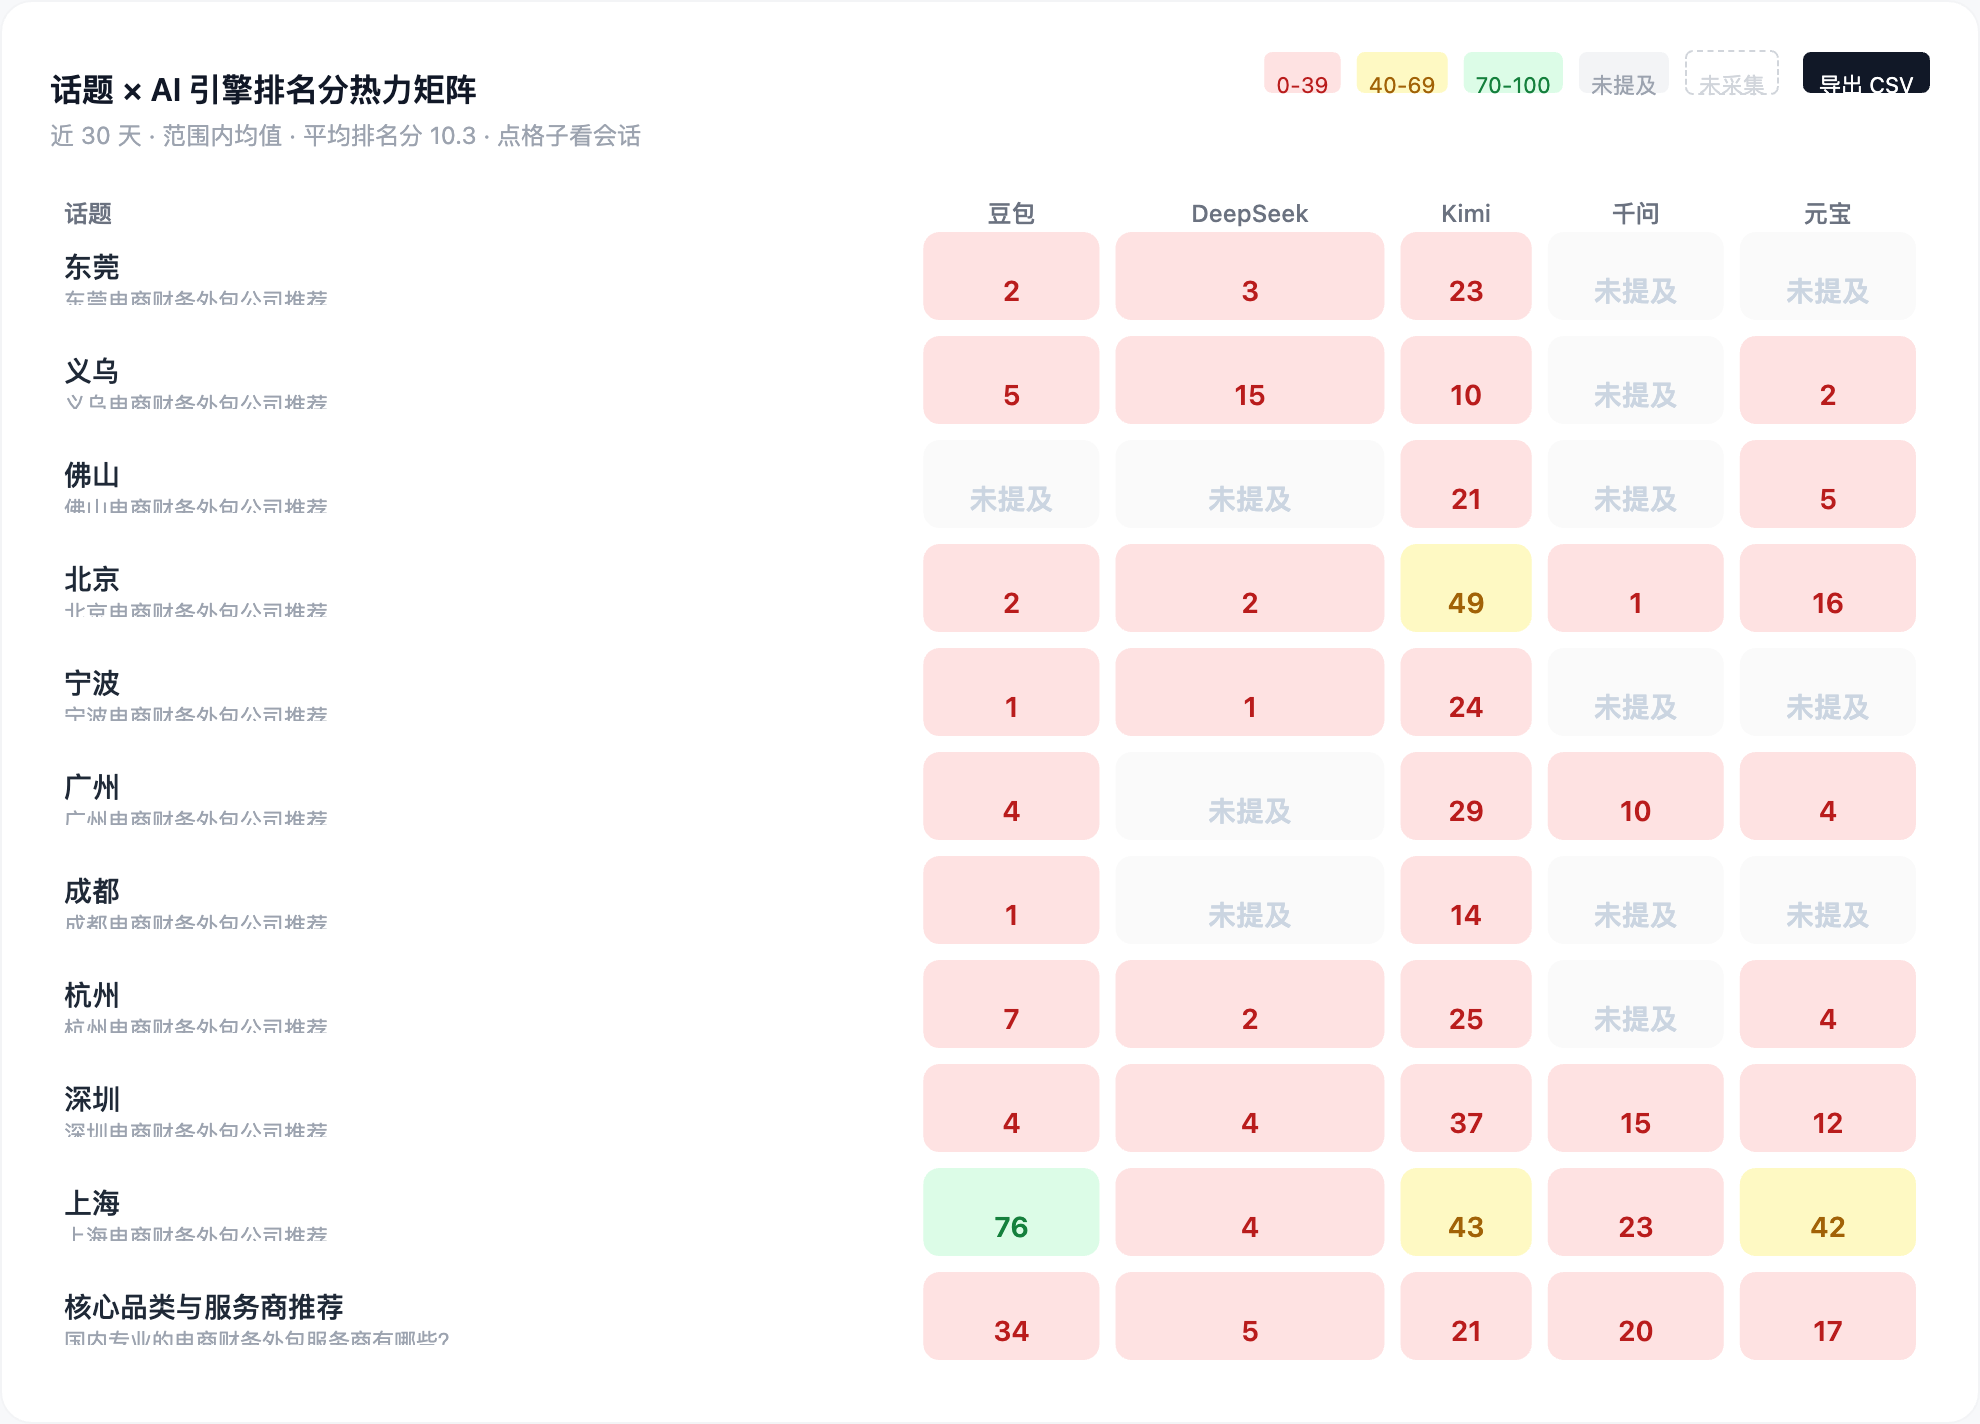
Task: Click the 千问 column header
Action: (x=1635, y=213)
